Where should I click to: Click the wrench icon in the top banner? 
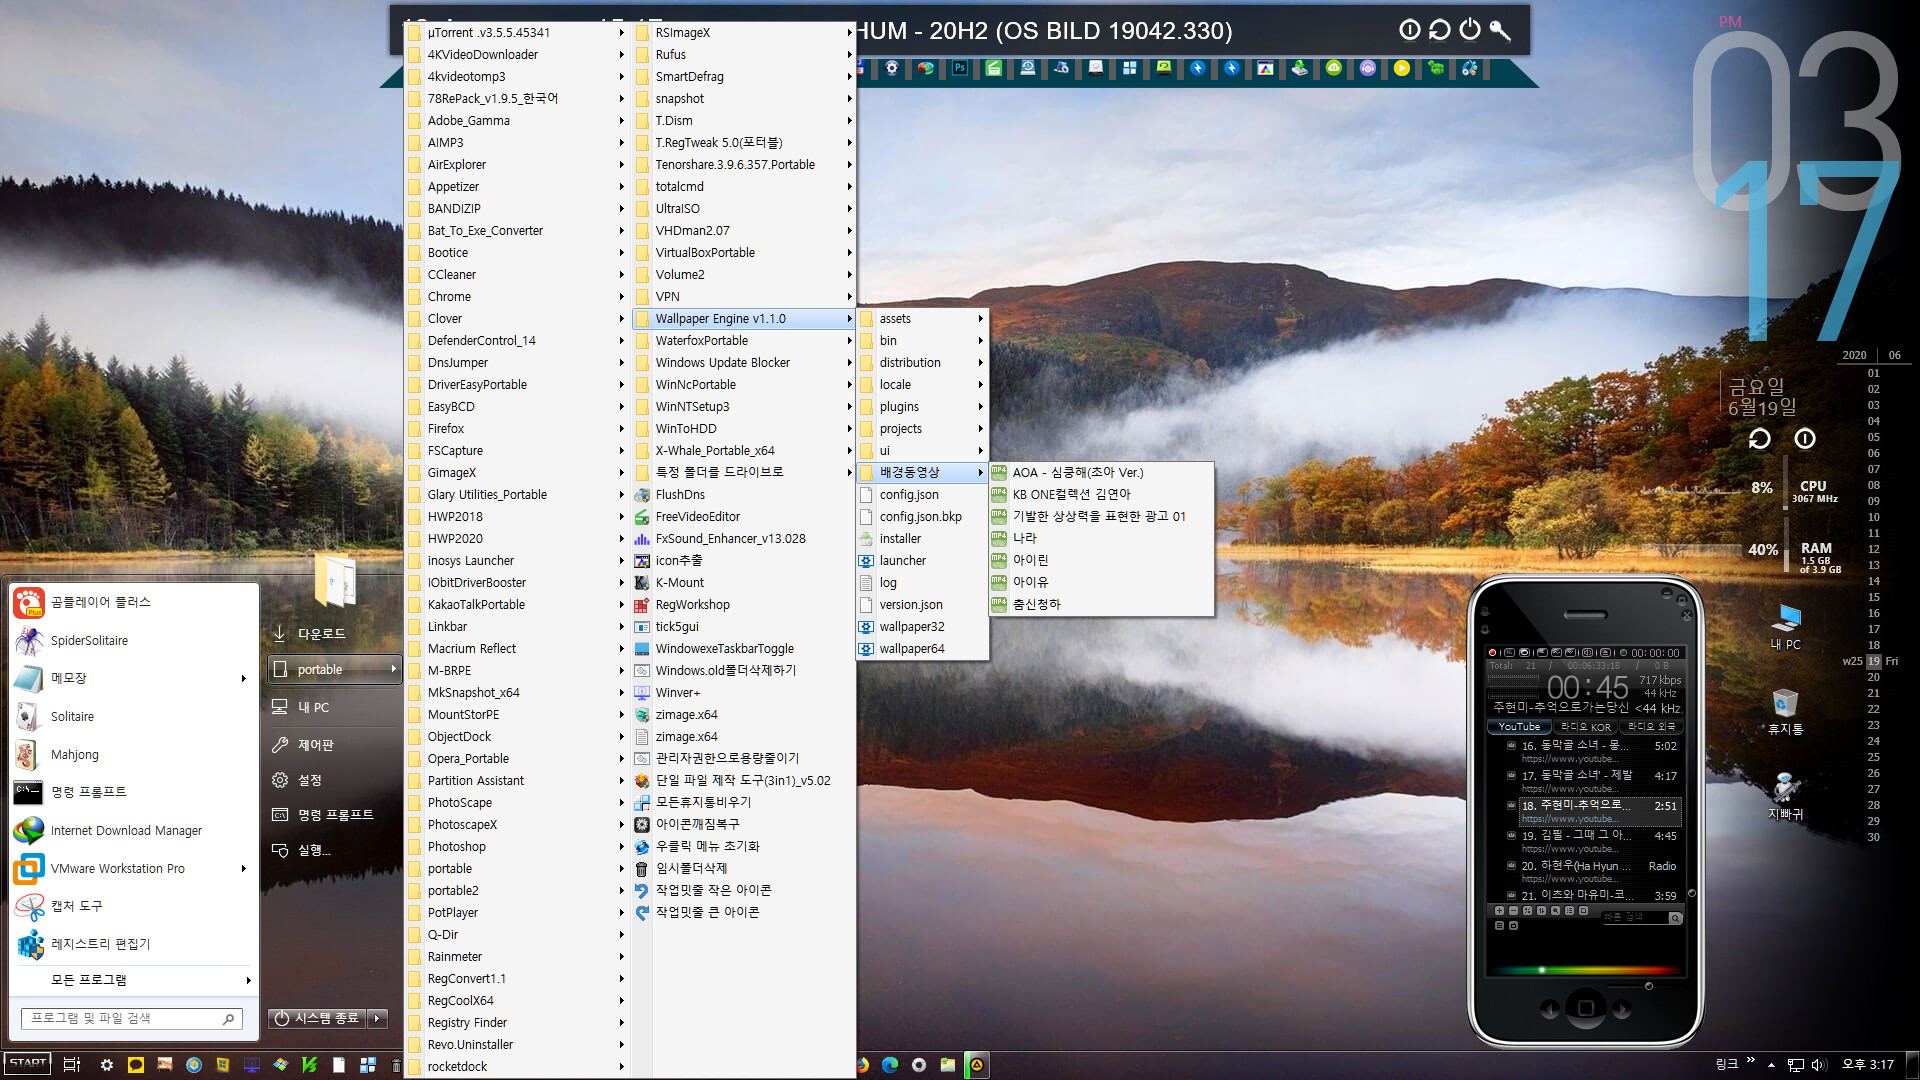(x=1500, y=30)
